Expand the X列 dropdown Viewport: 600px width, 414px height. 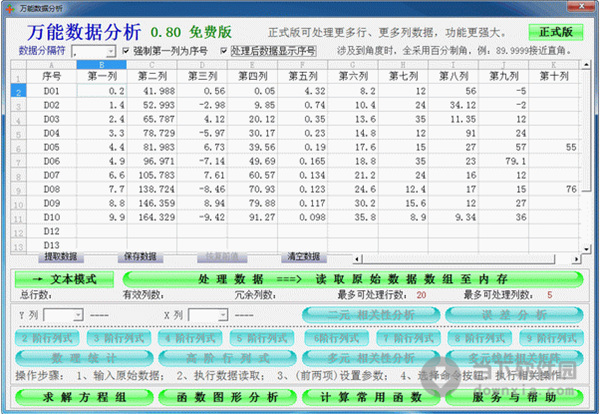click(222, 315)
